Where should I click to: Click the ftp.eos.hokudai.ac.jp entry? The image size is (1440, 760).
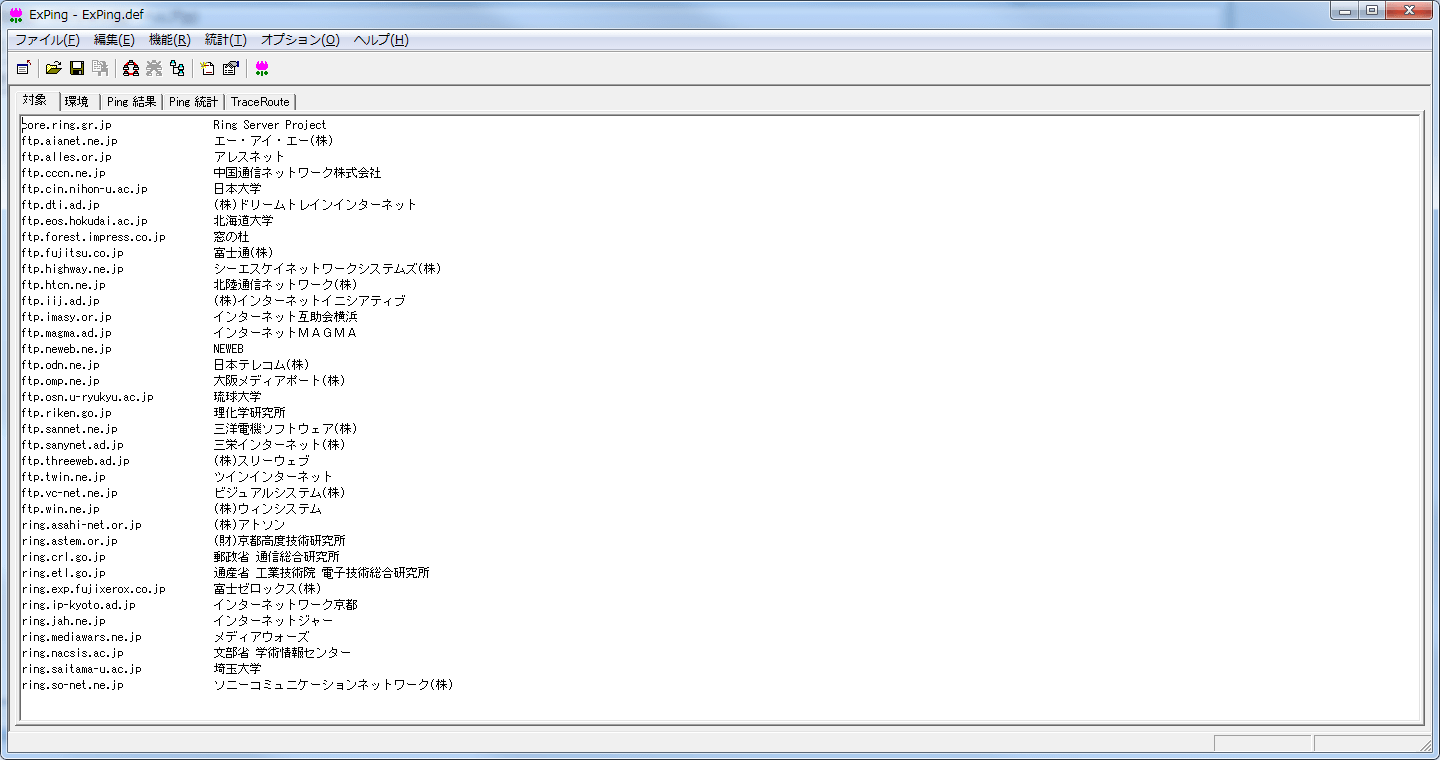point(85,221)
